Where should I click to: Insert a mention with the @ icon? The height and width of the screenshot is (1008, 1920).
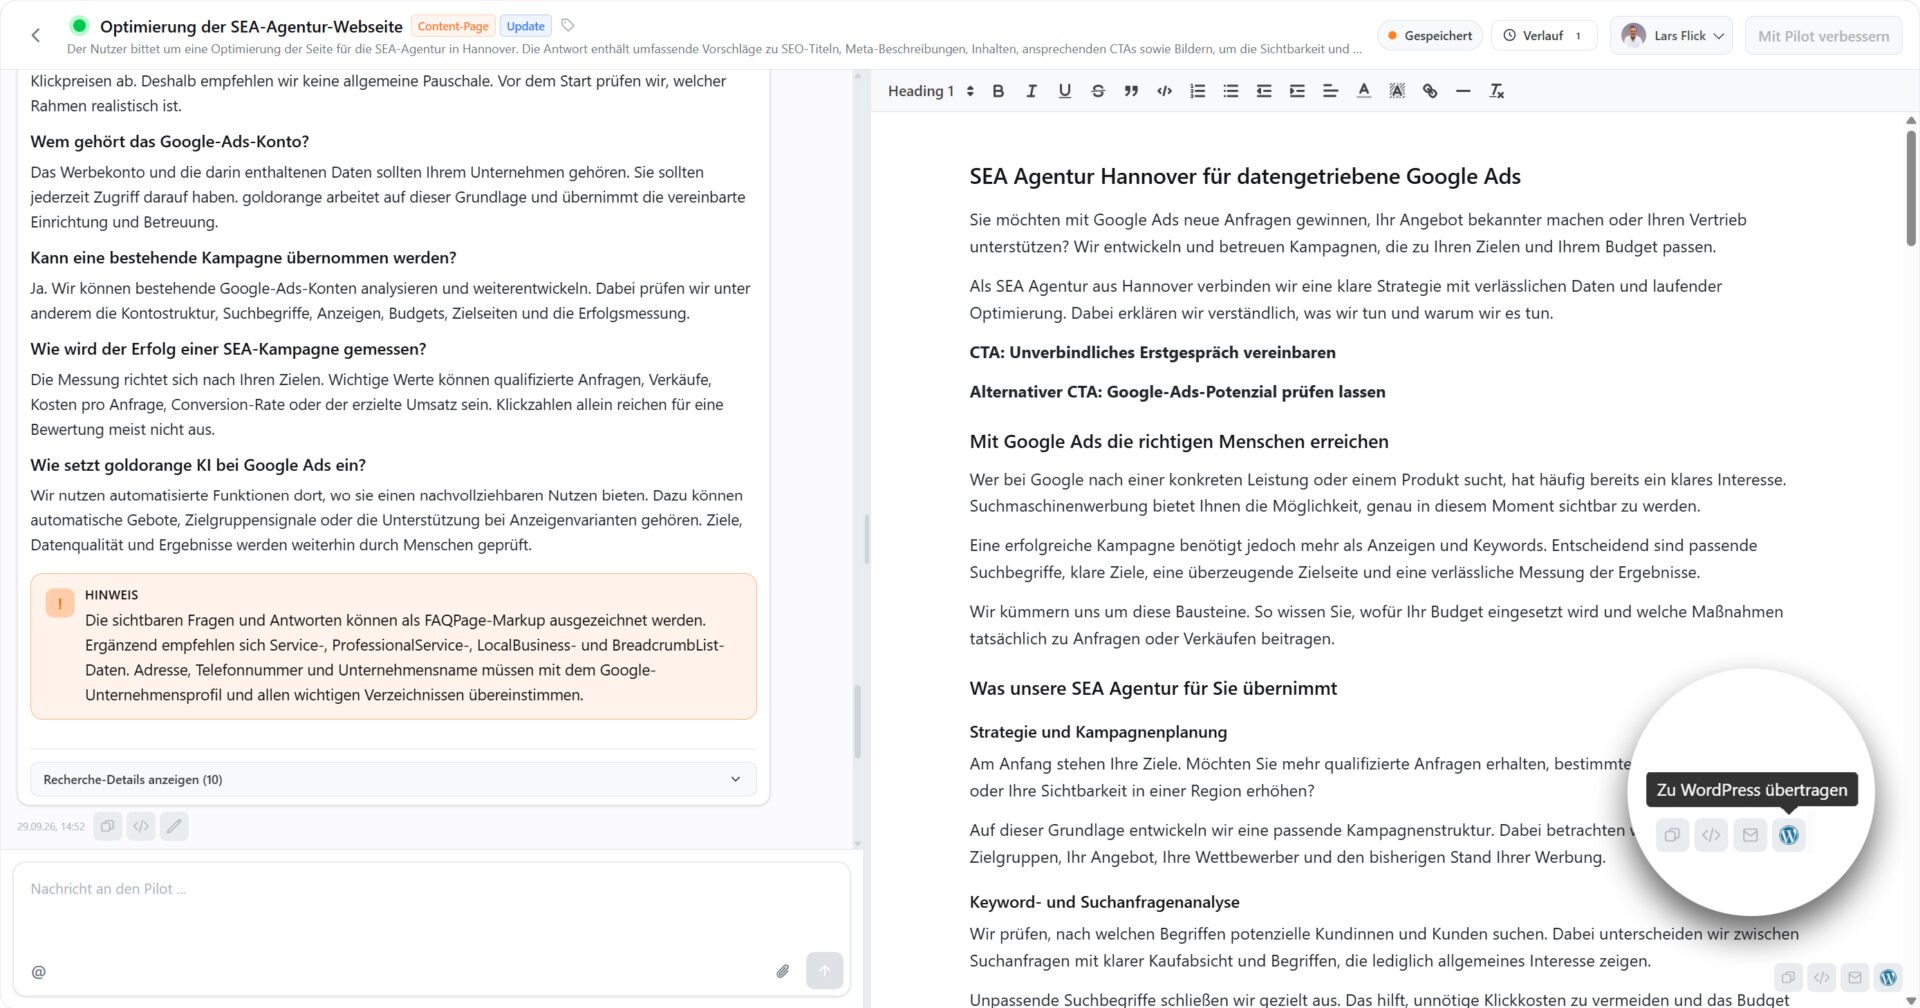pyautogui.click(x=39, y=972)
